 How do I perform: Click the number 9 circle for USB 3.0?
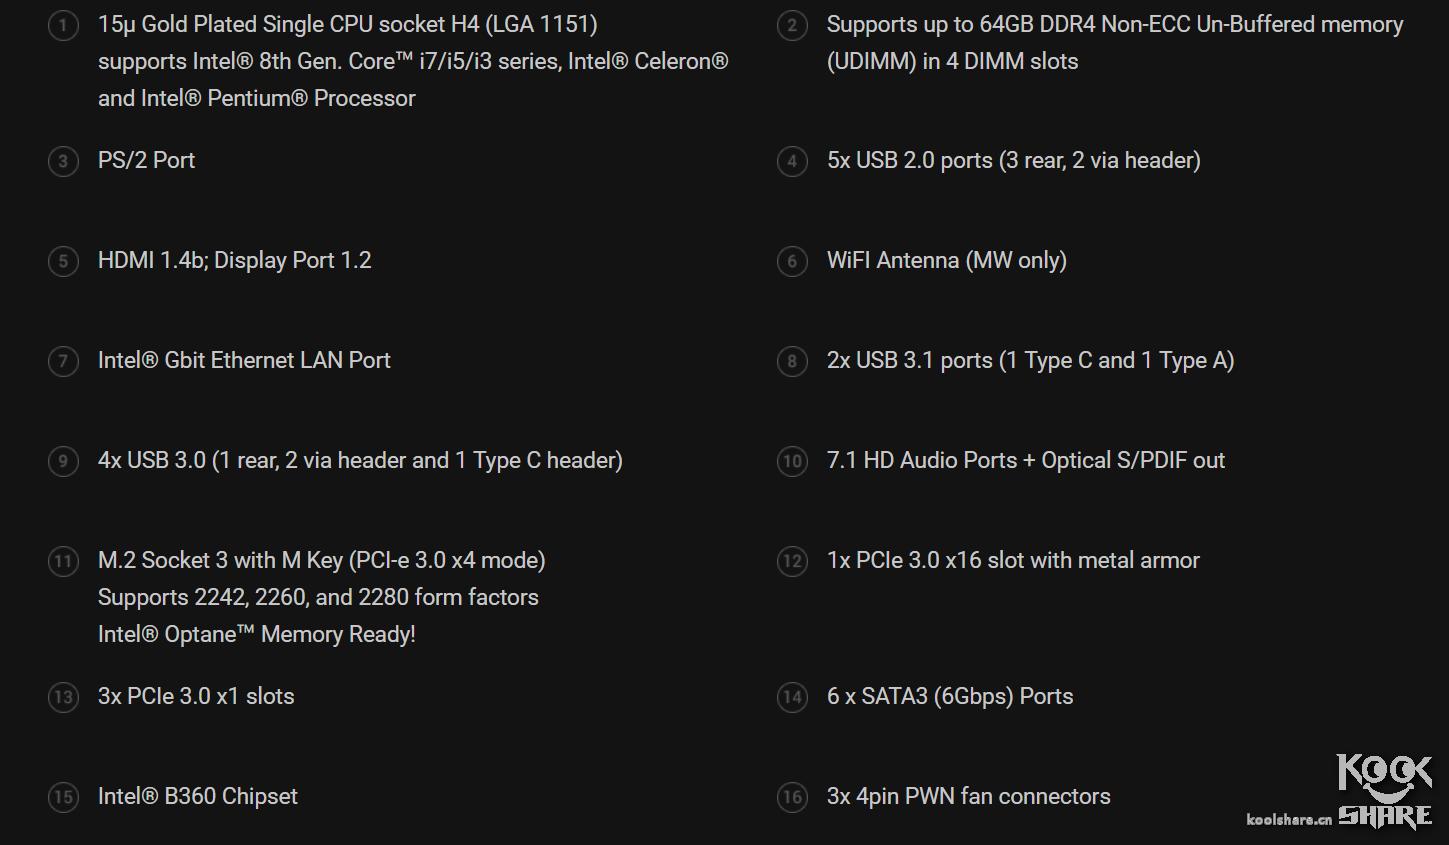pyautogui.click(x=63, y=461)
